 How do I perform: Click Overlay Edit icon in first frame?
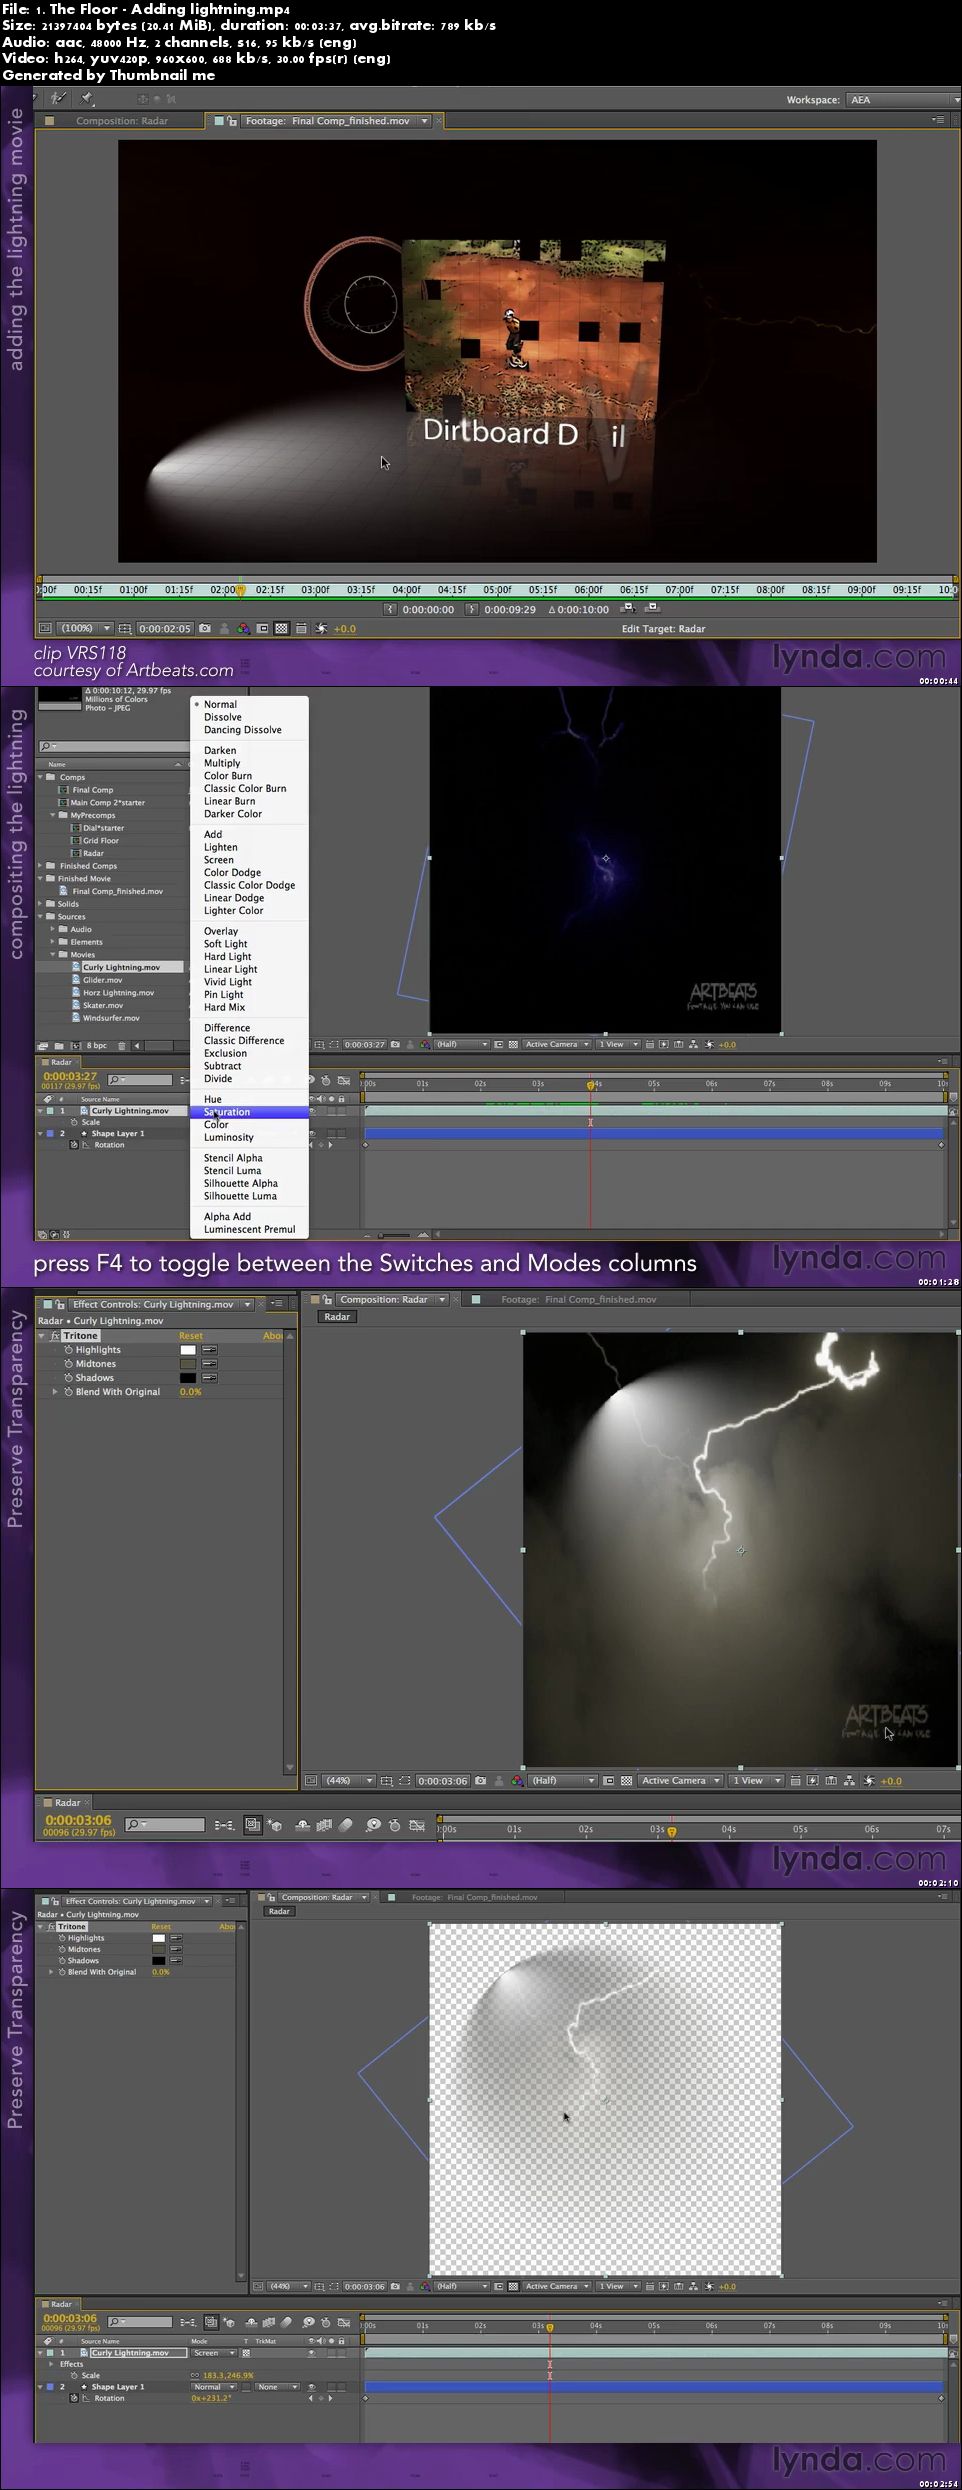tap(652, 607)
